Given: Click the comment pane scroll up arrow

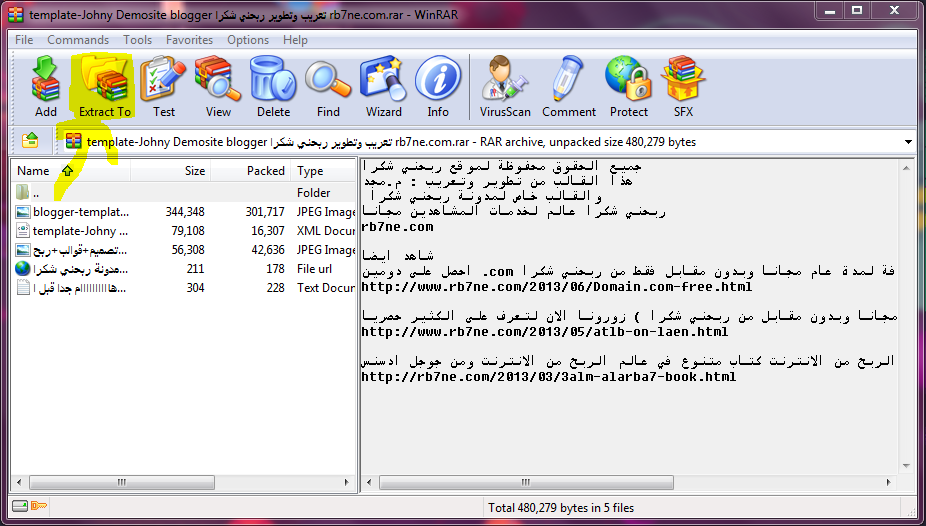Looking at the screenshot, I should [x=907, y=168].
